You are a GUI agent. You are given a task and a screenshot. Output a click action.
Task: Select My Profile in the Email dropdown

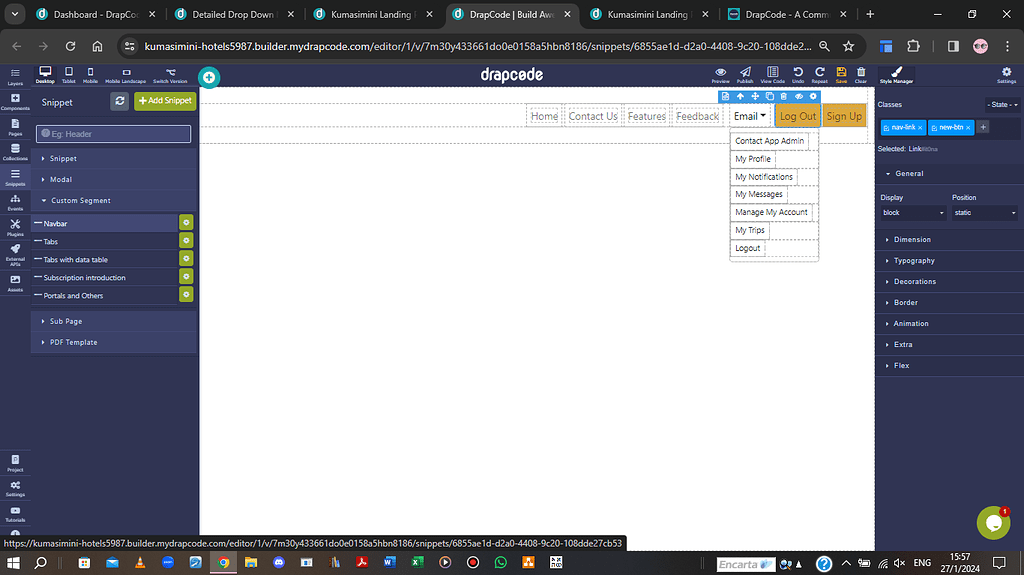(753, 159)
